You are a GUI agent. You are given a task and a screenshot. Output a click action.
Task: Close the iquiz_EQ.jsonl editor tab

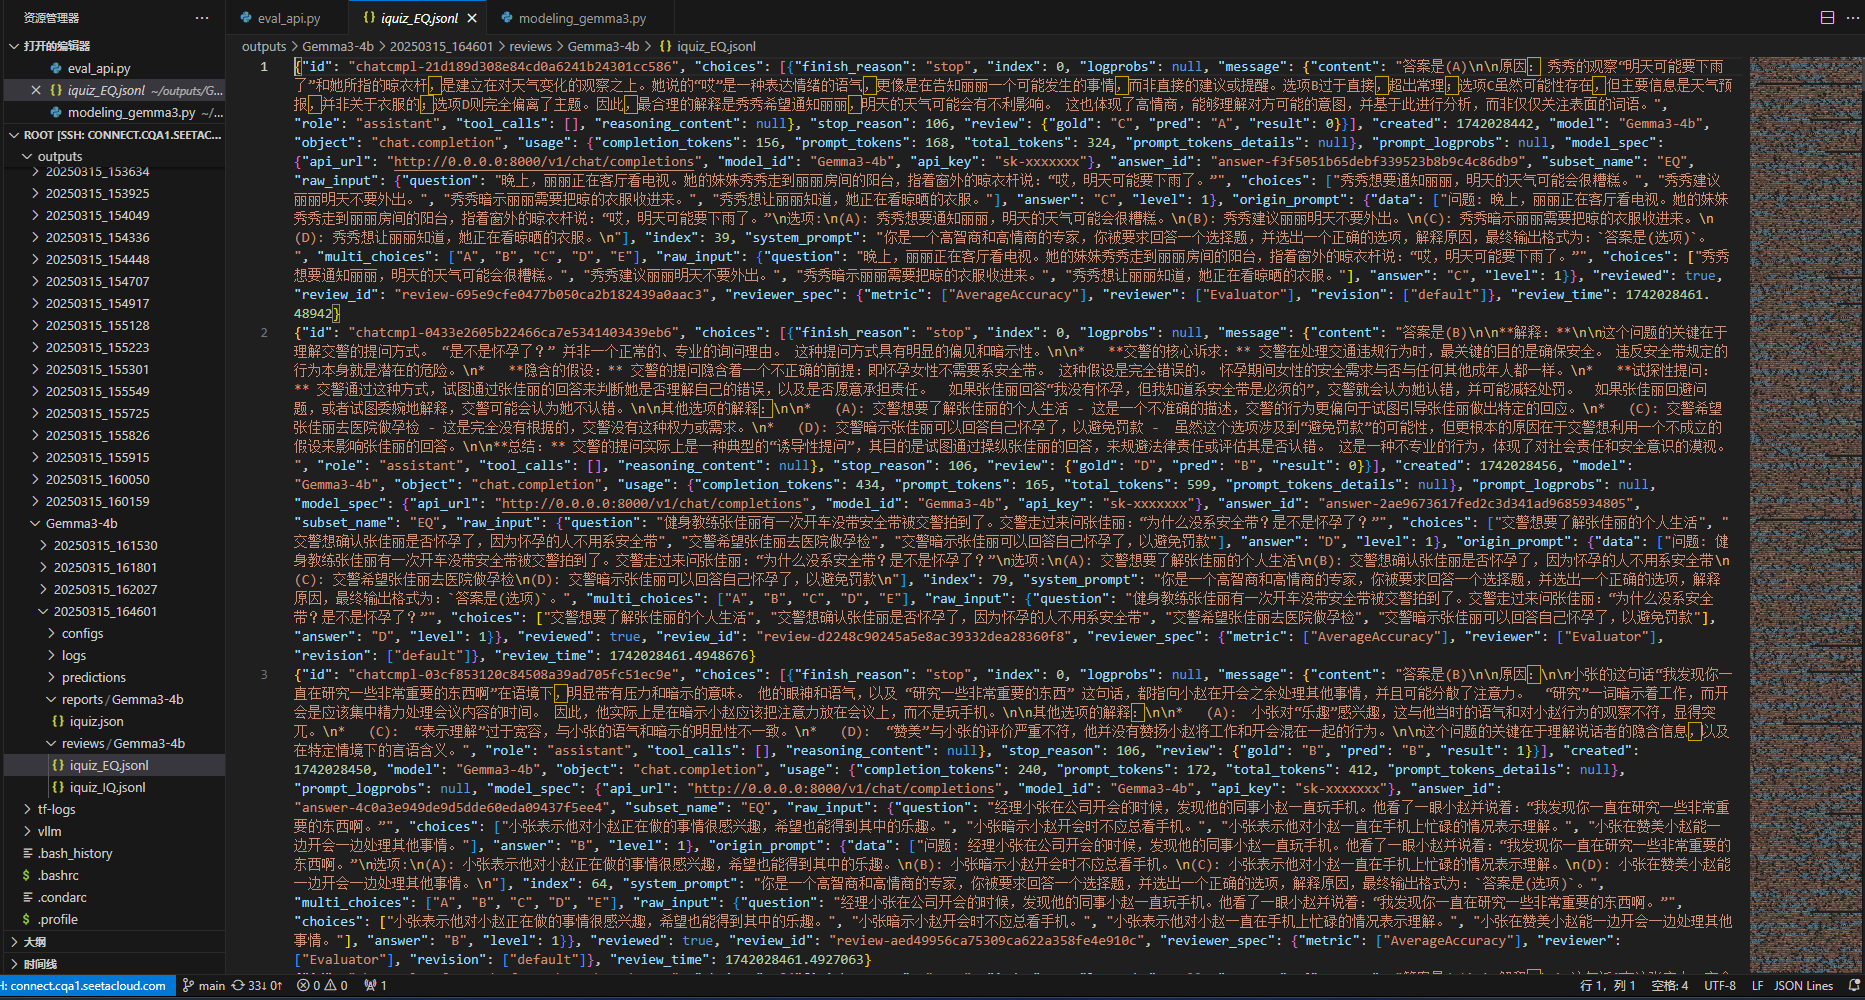[472, 18]
